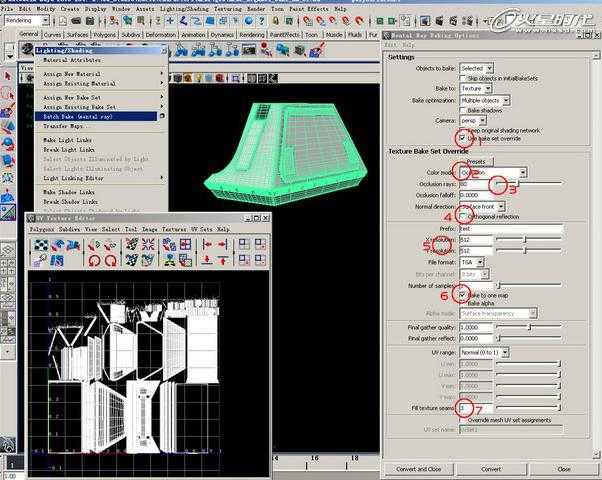Click the Occlusion rays slider
Image resolution: width=602 pixels, height=480 pixels.
[529, 184]
